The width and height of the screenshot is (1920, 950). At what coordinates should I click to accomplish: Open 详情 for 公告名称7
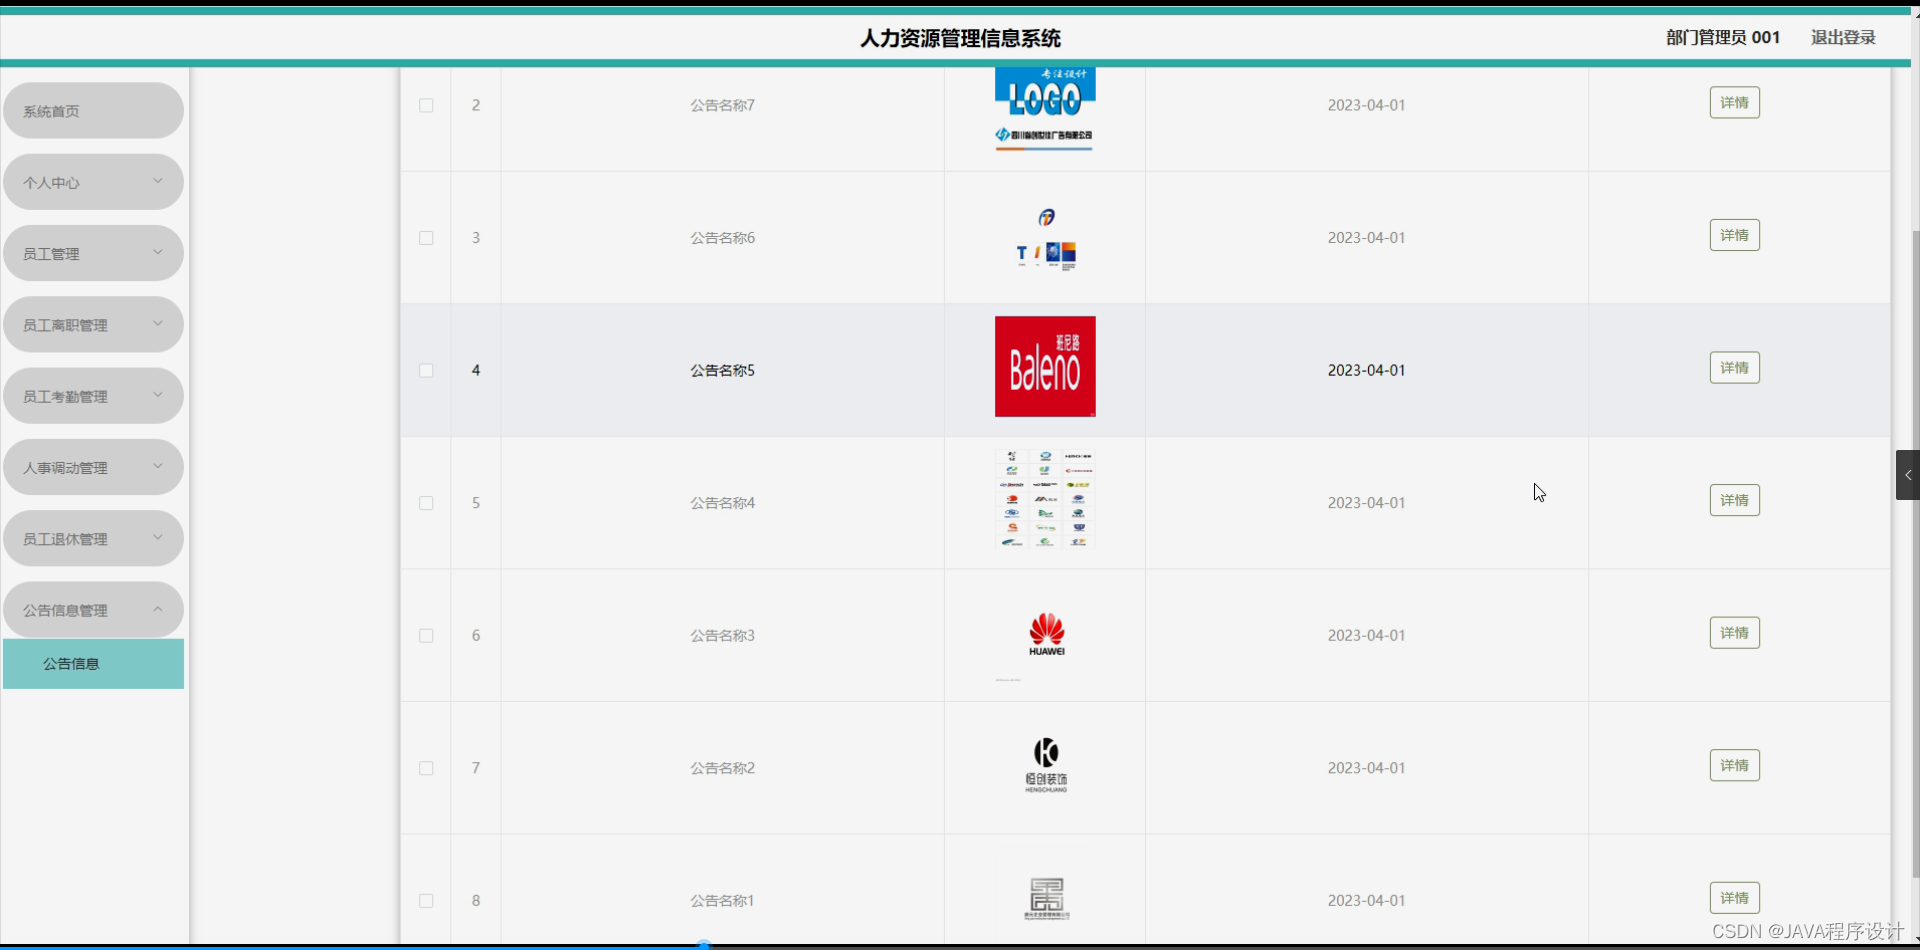pos(1734,103)
